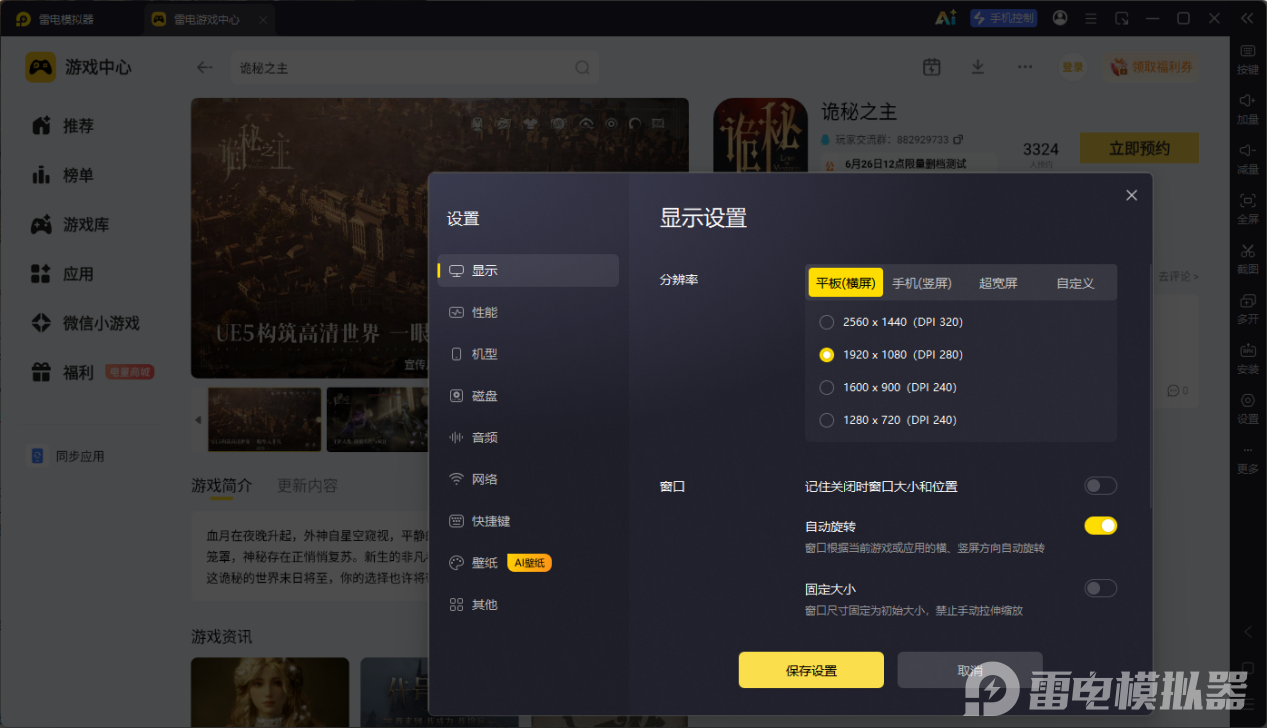The image size is (1267, 728).
Task: Open the three-dots more options icon
Action: point(1025,67)
